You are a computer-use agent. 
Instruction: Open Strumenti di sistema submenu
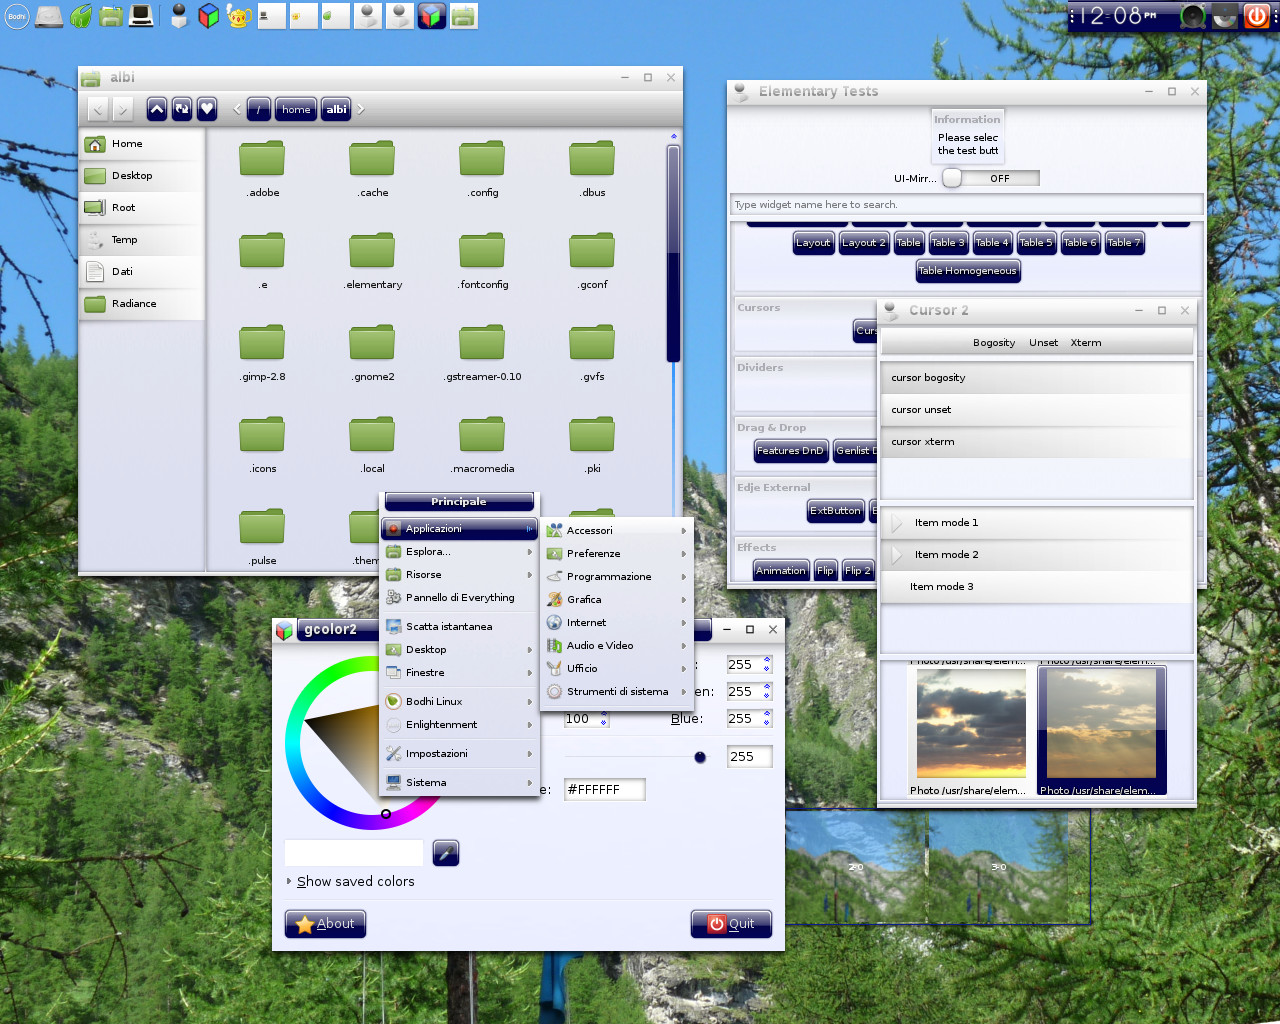pyautogui.click(x=617, y=691)
